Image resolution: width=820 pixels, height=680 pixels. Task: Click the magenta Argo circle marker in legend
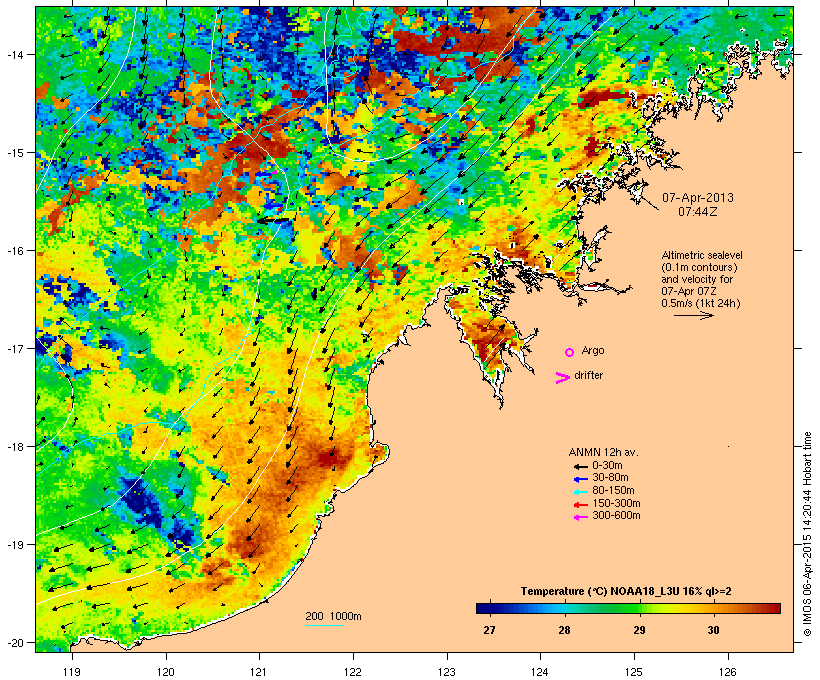pyautogui.click(x=570, y=352)
